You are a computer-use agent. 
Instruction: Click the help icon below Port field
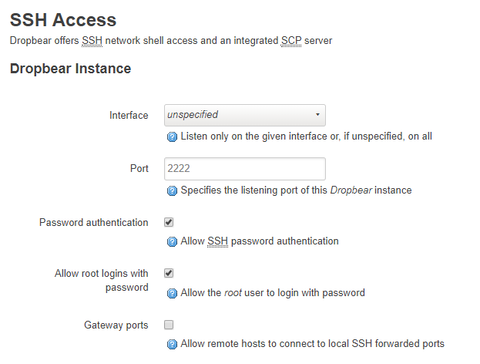pos(172,191)
